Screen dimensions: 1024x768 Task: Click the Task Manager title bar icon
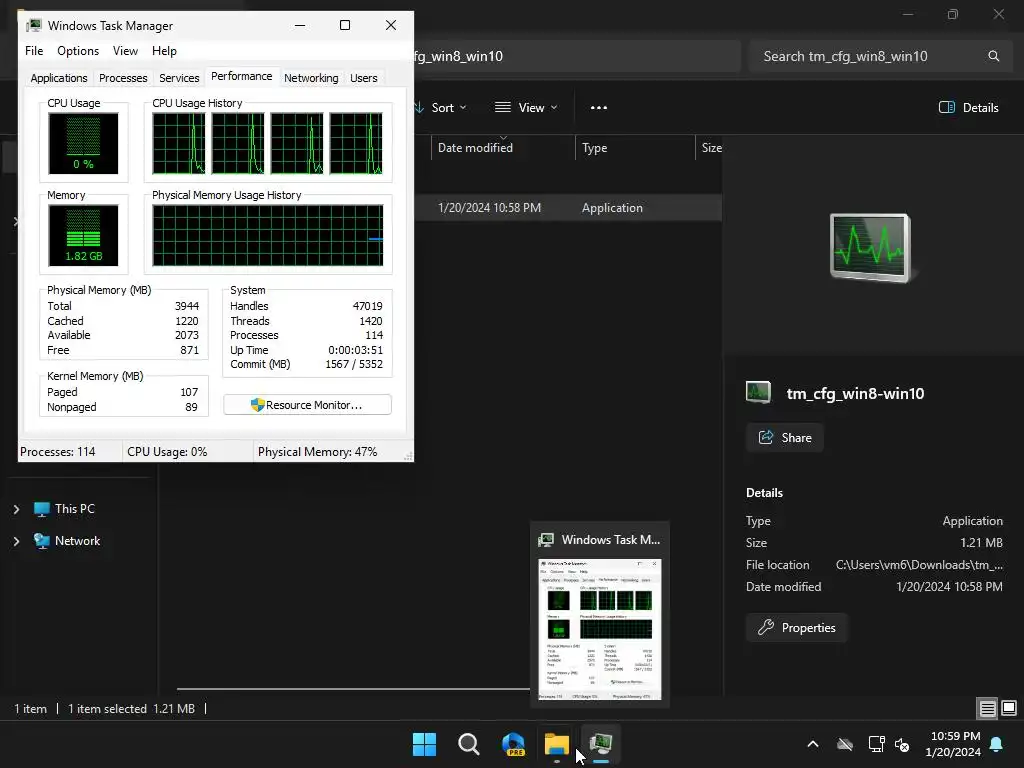click(33, 25)
